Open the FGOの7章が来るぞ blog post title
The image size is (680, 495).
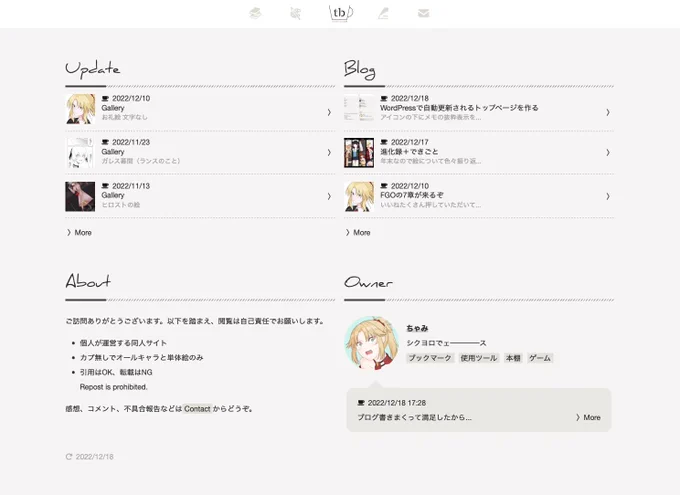412,195
